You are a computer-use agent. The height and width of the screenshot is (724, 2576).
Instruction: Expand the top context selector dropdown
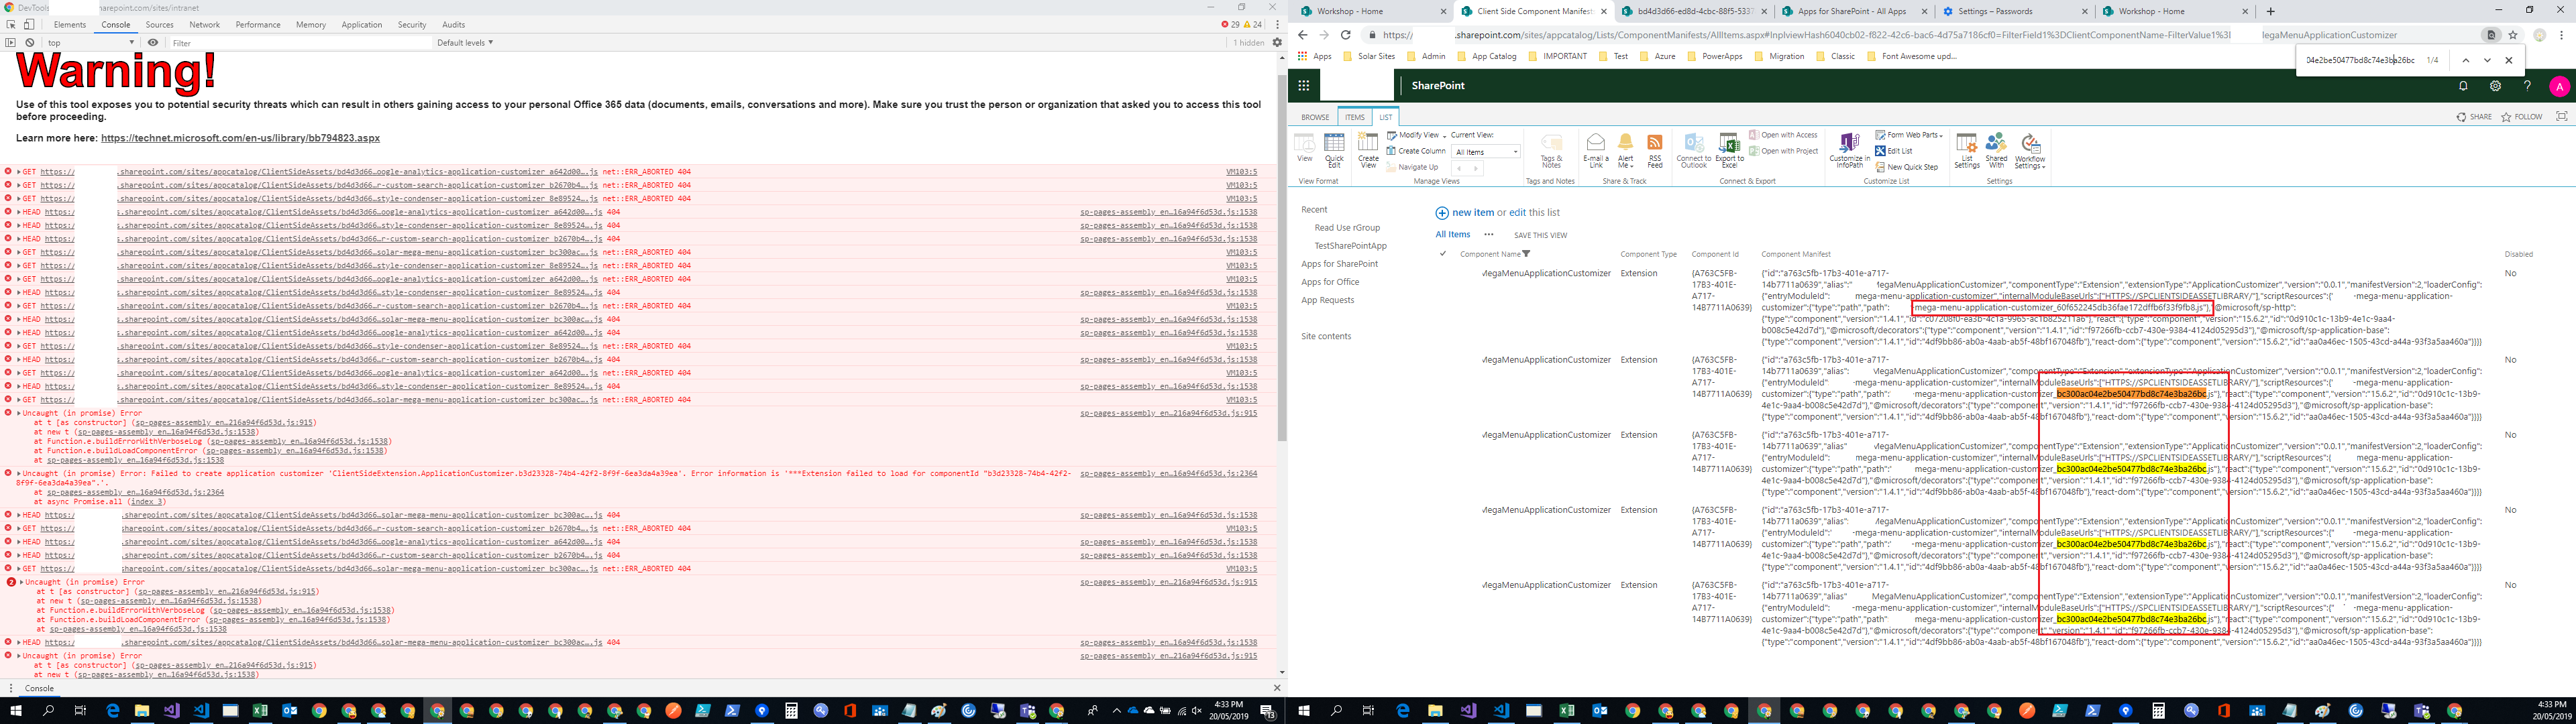pos(90,43)
